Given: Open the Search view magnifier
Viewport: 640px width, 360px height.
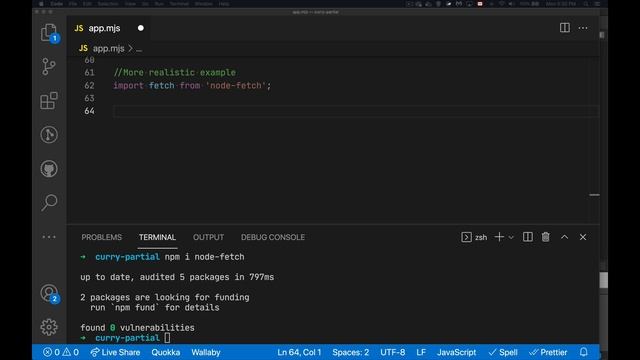Looking at the screenshot, I should [49, 202].
